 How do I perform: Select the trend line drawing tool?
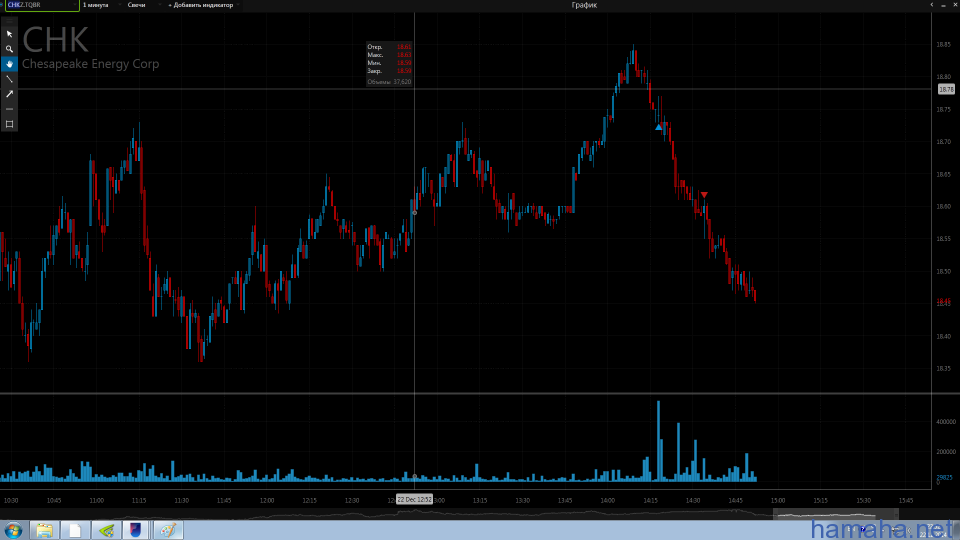pos(9,79)
